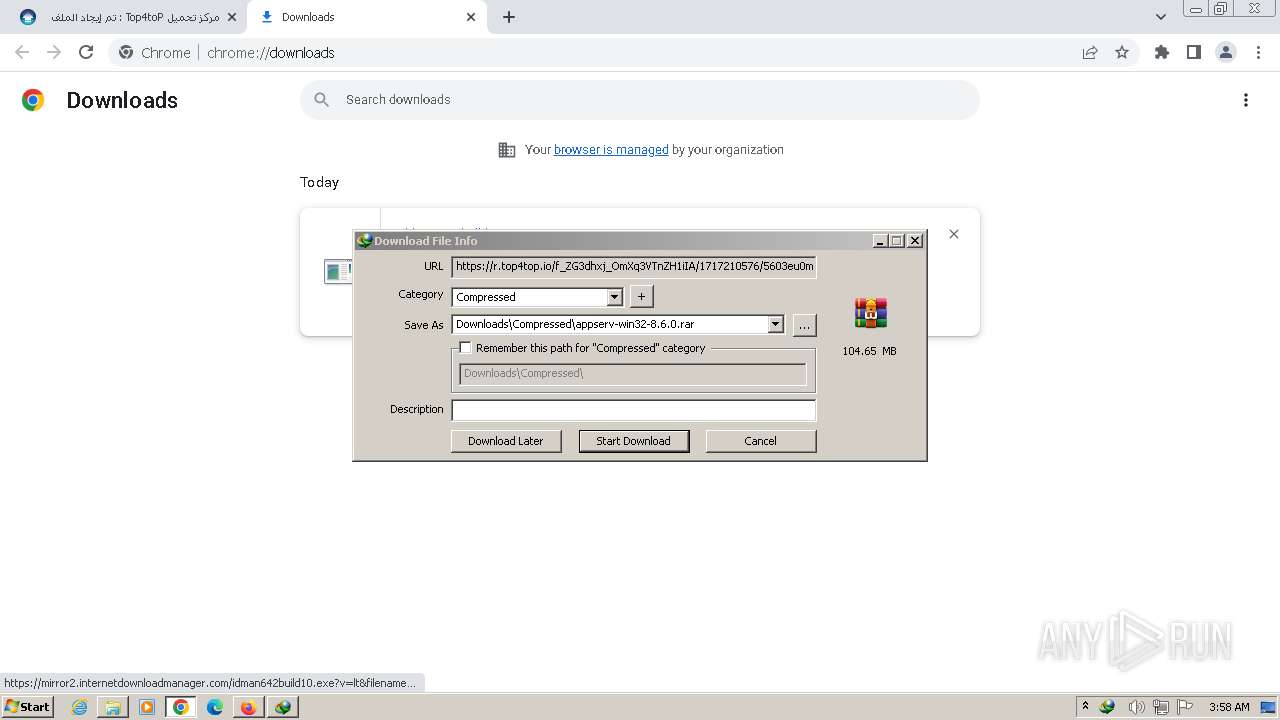Launch Internet Explorer from taskbar
Screen dimensions: 1280x720
[80, 707]
